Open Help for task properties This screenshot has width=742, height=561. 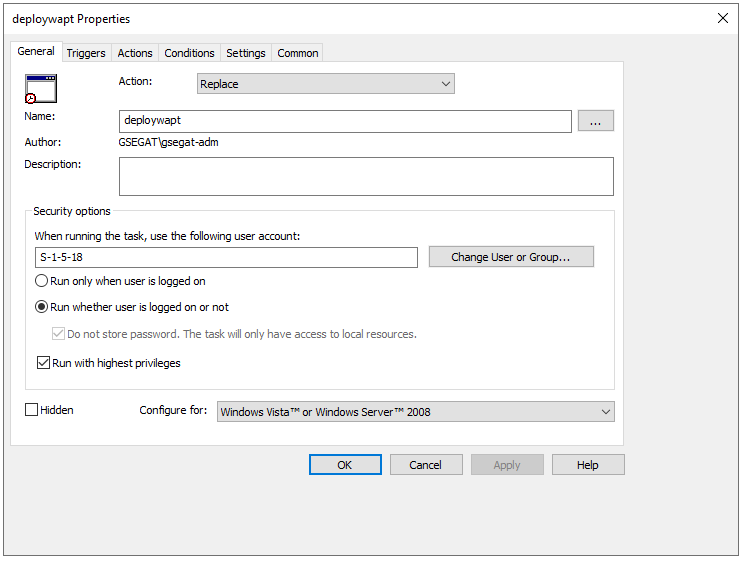click(587, 465)
